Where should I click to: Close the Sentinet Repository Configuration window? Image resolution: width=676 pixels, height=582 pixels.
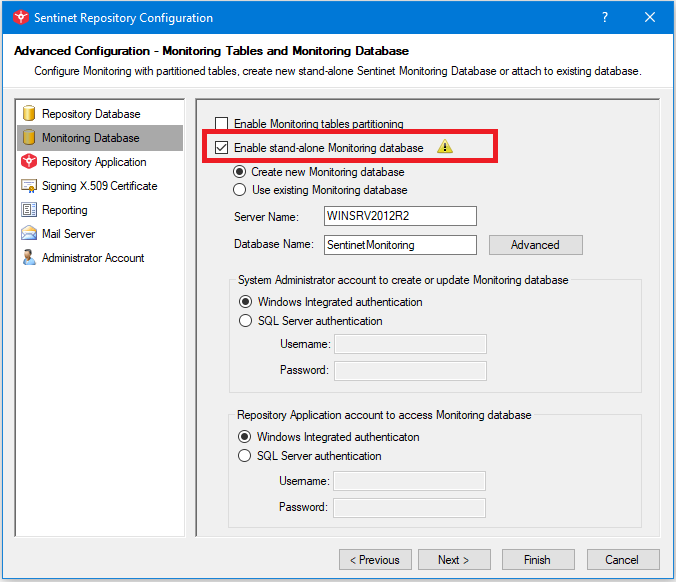tap(650, 17)
